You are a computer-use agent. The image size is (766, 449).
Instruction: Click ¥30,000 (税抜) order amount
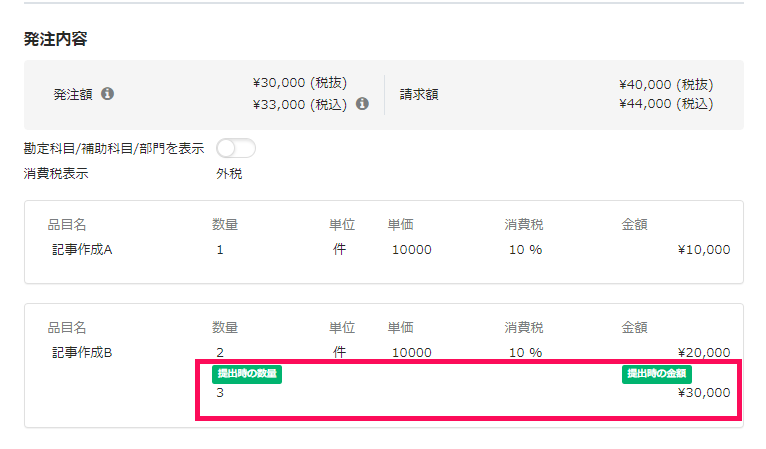(x=300, y=83)
